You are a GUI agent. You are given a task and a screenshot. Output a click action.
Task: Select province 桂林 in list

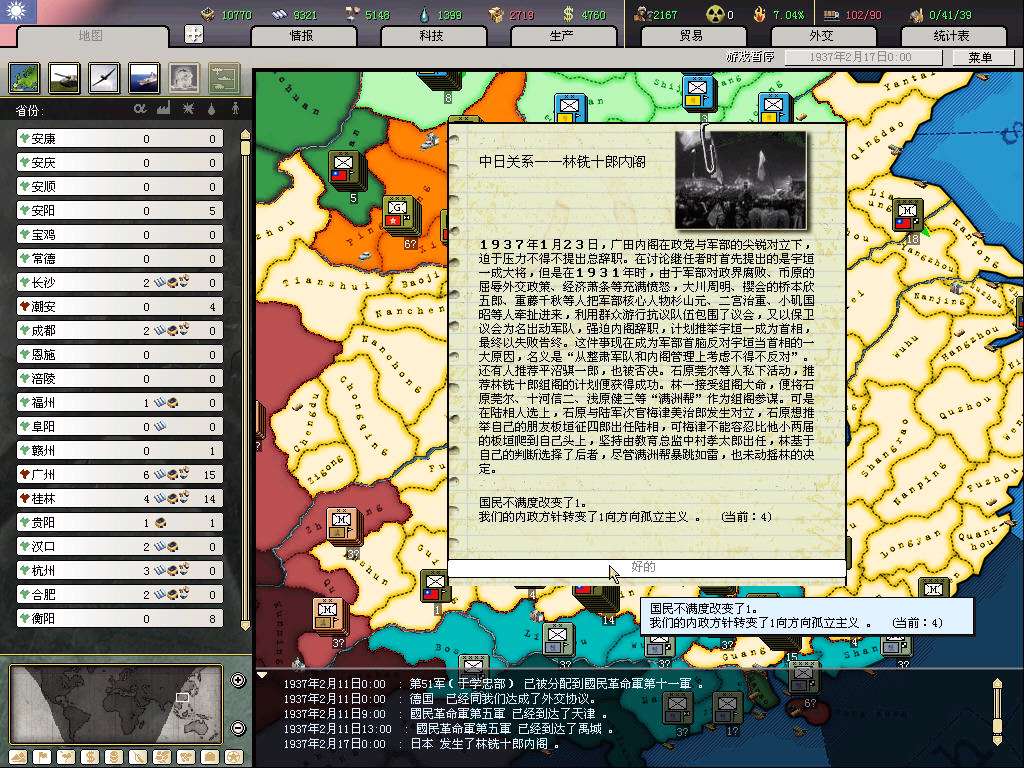[120, 499]
